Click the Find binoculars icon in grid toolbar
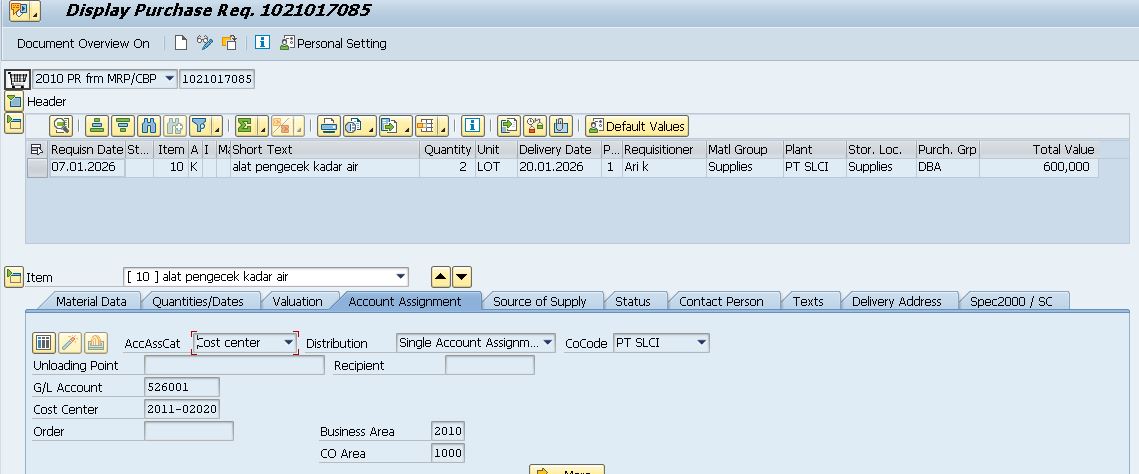 [149, 126]
